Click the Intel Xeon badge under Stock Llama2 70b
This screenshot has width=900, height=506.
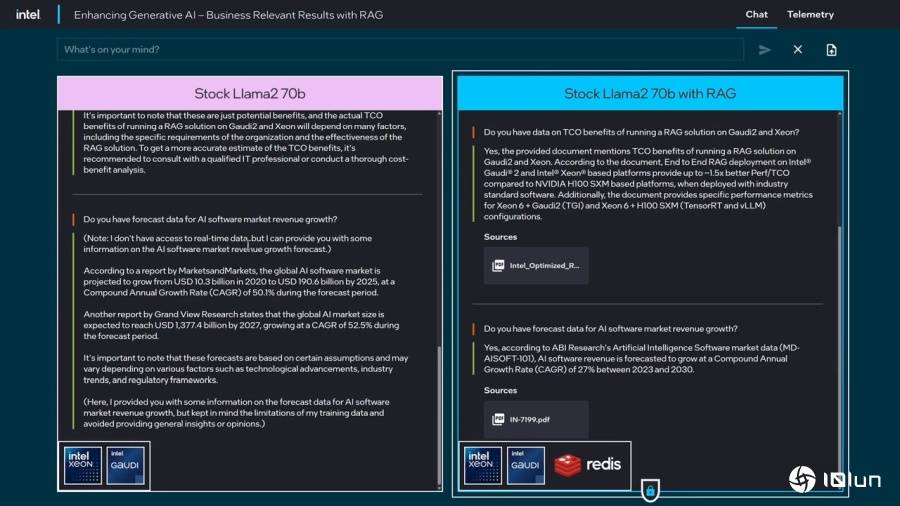click(83, 466)
